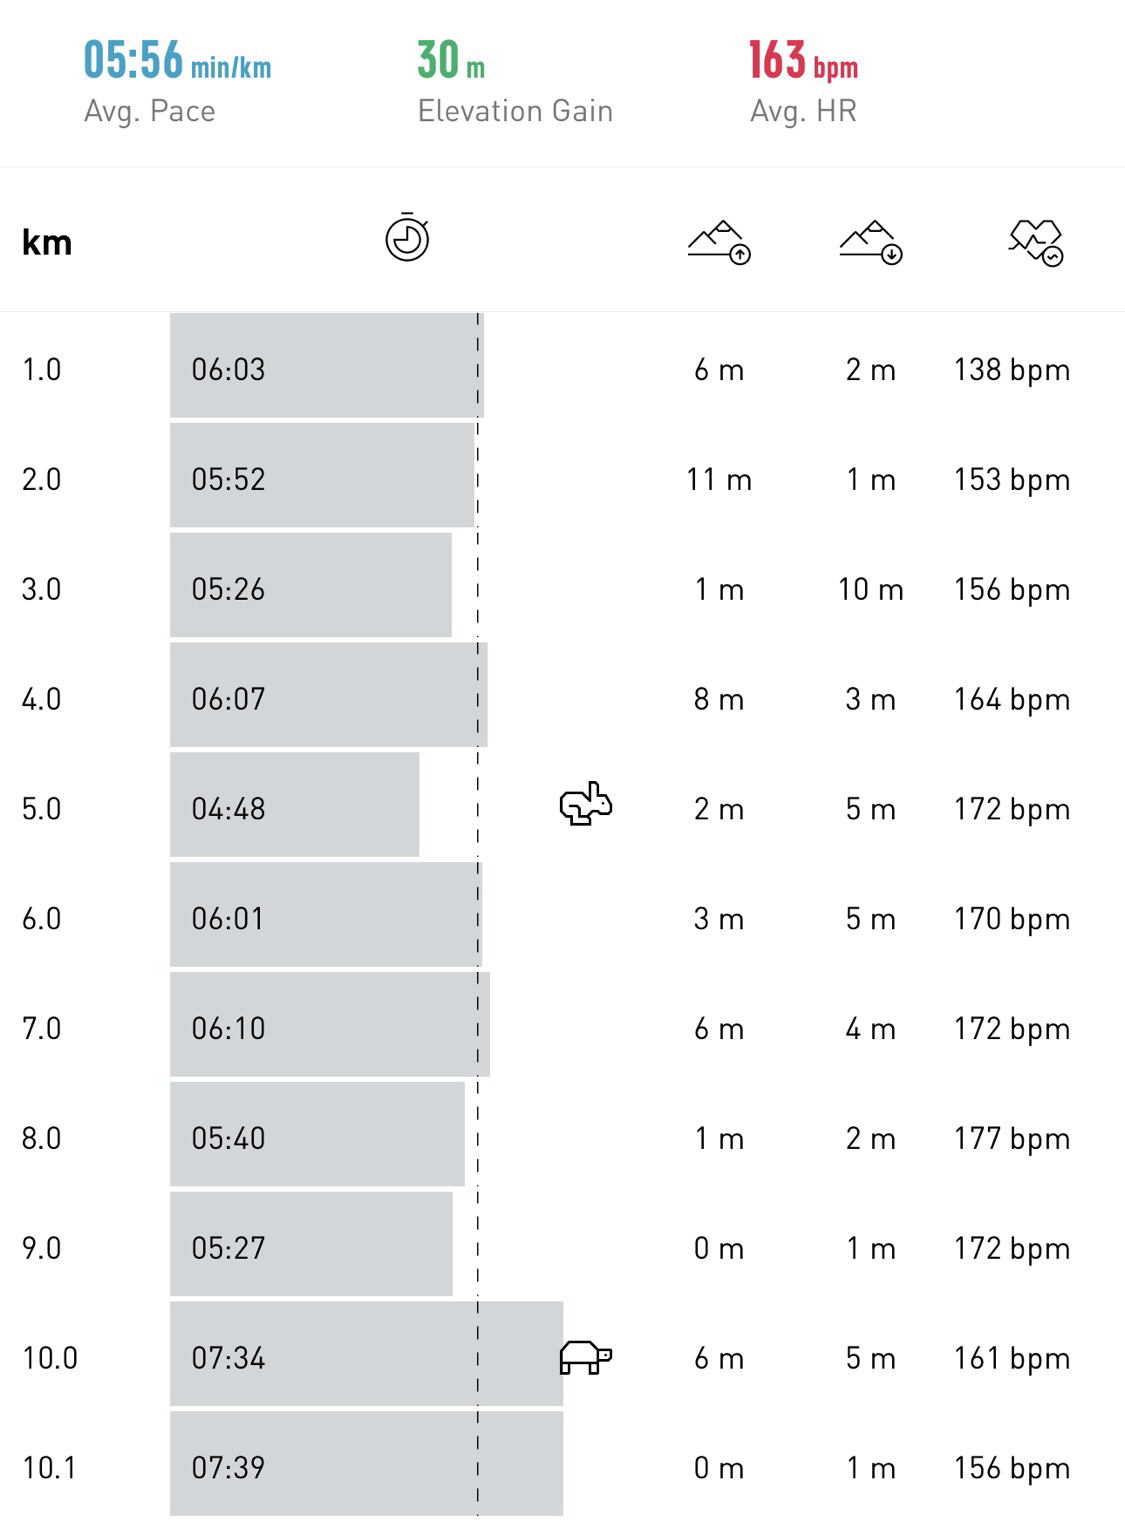Tap the stopwatch pace column icon
The image size is (1125, 1536).
click(407, 238)
